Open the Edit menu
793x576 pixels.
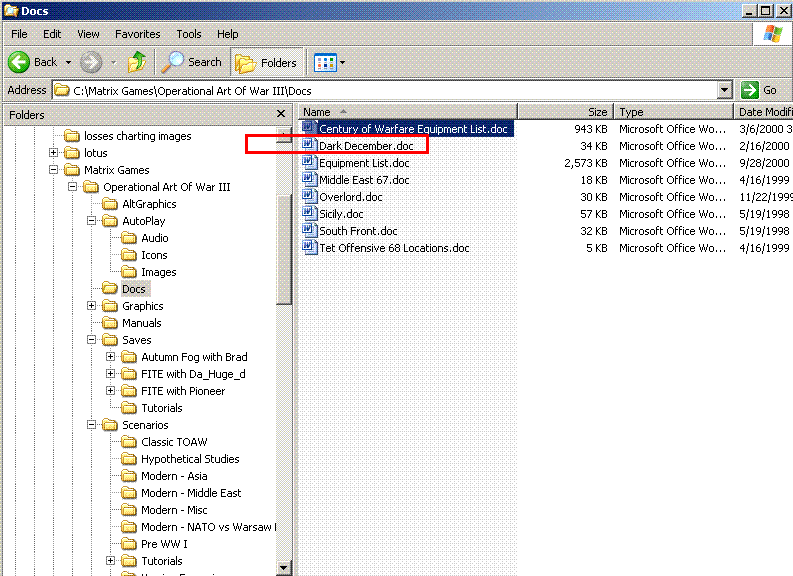[x=52, y=34]
